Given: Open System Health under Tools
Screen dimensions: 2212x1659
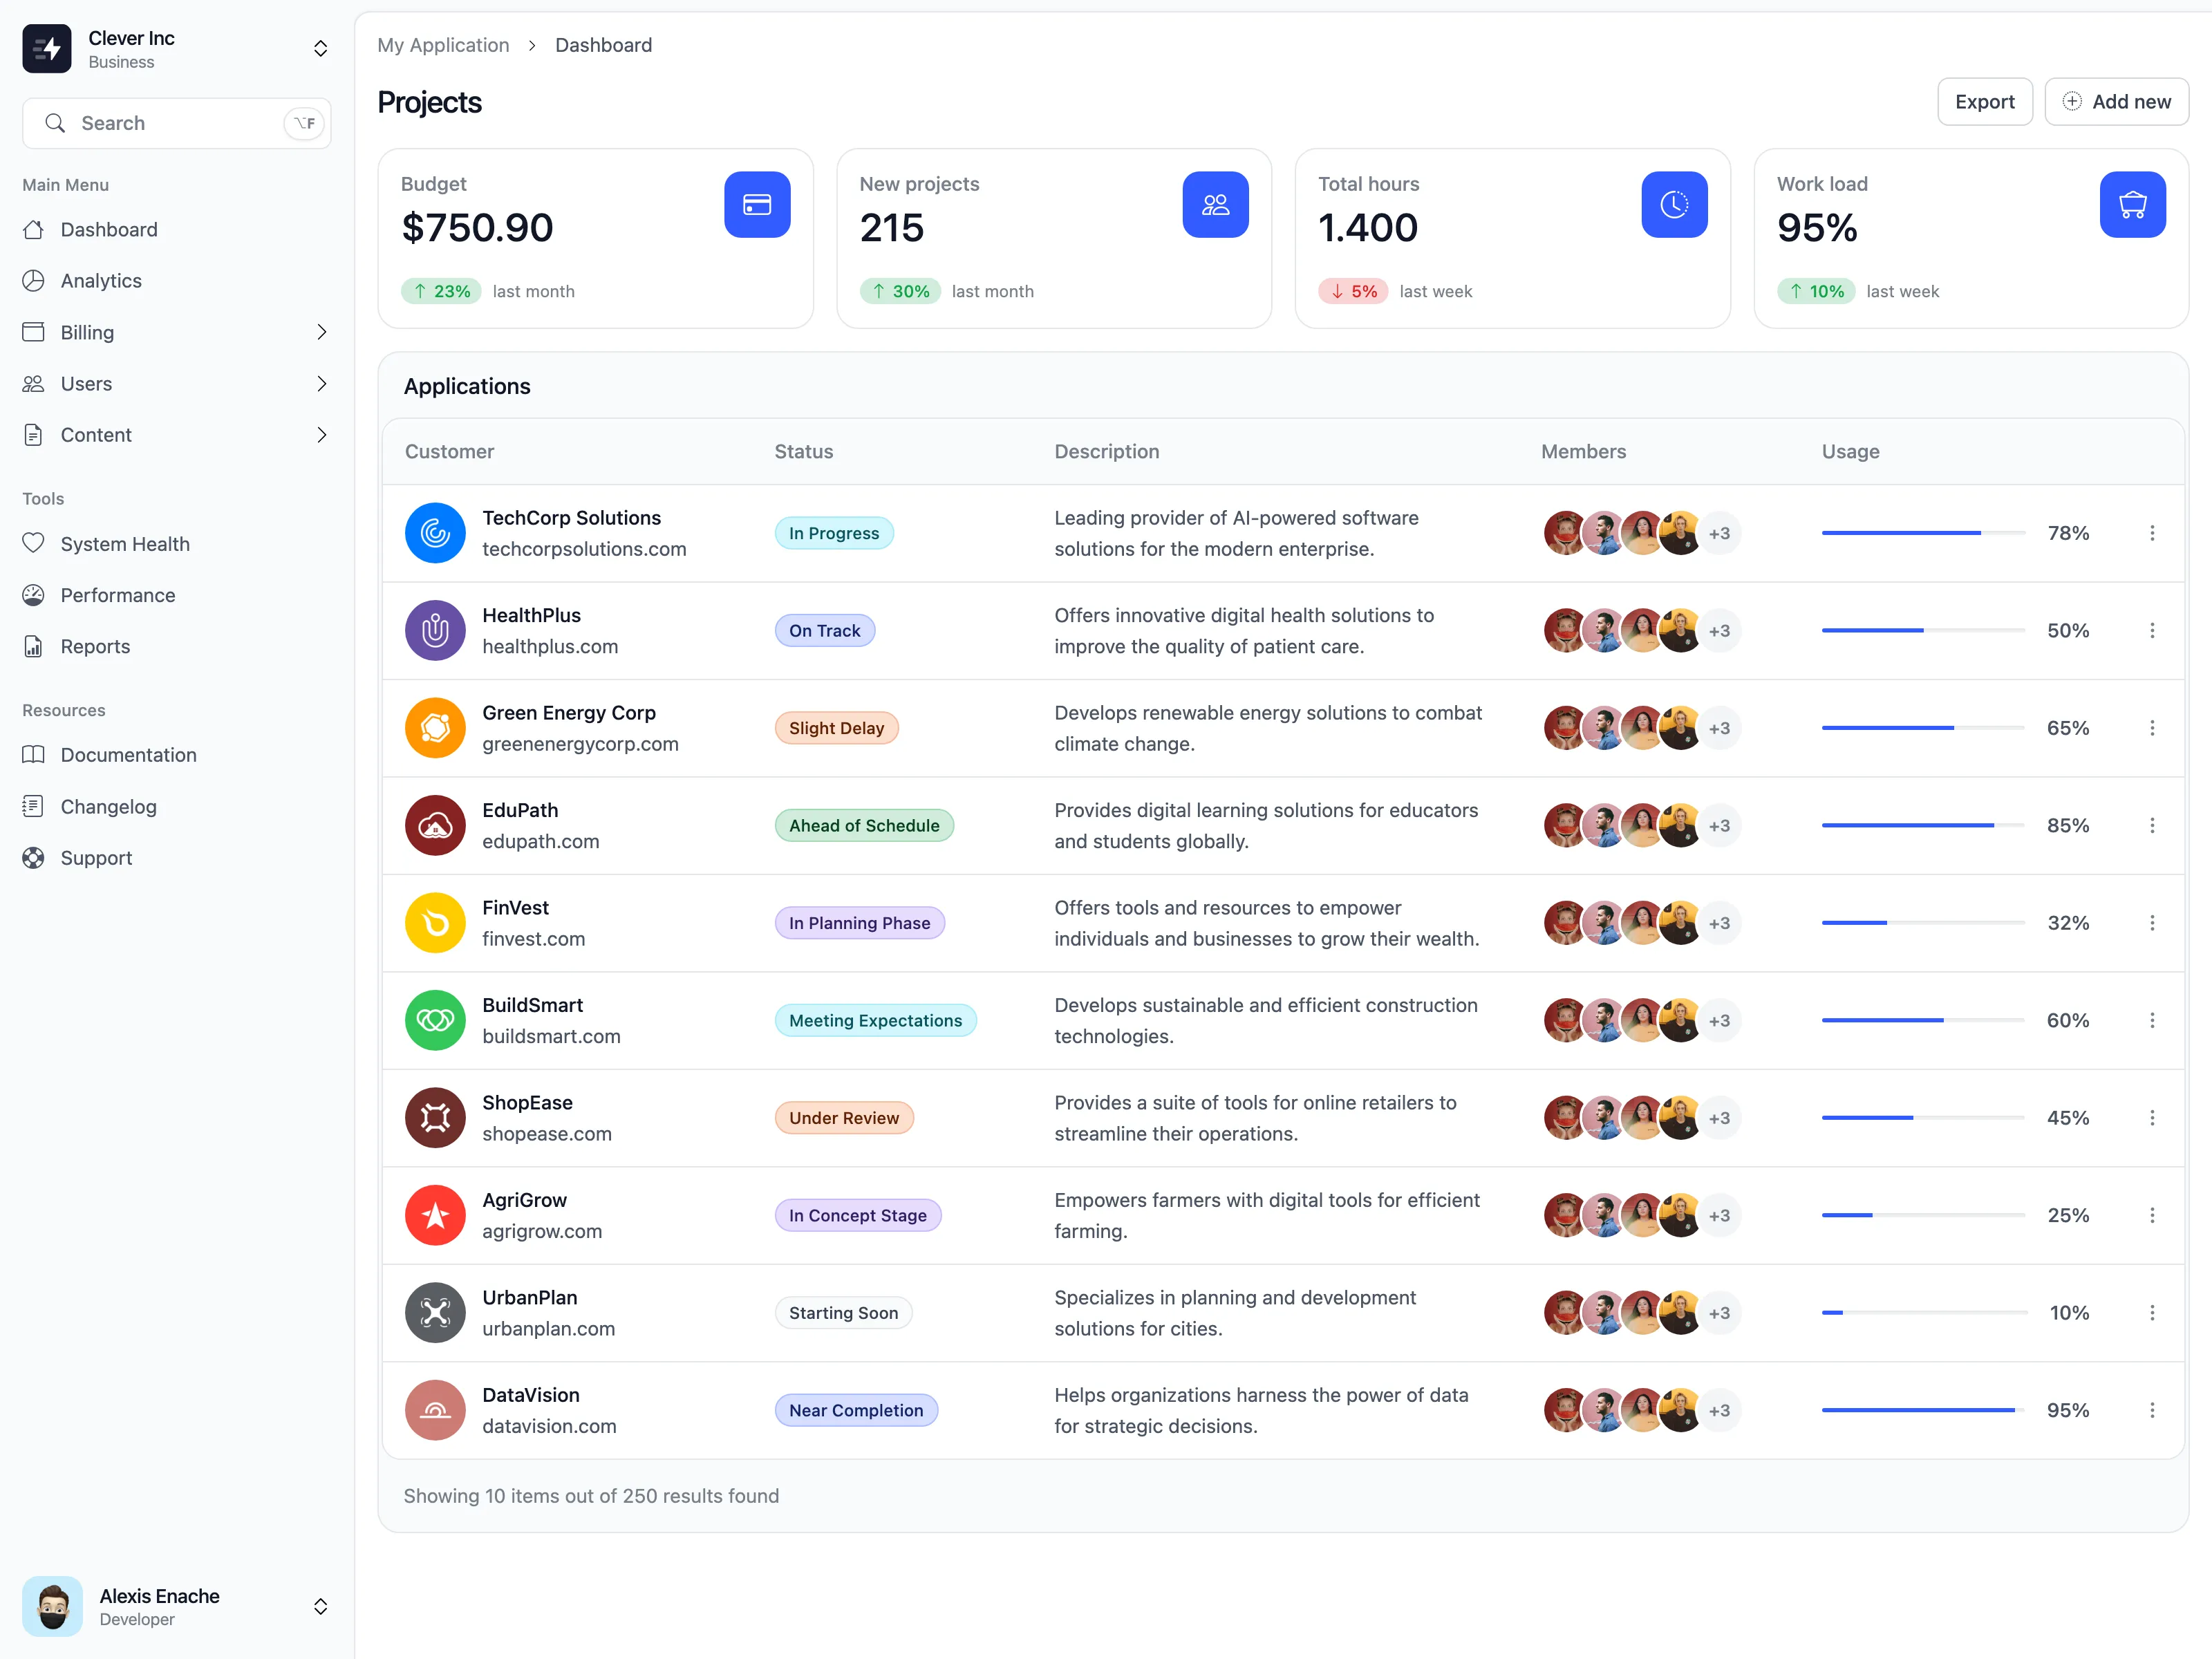Looking at the screenshot, I should pos(125,544).
